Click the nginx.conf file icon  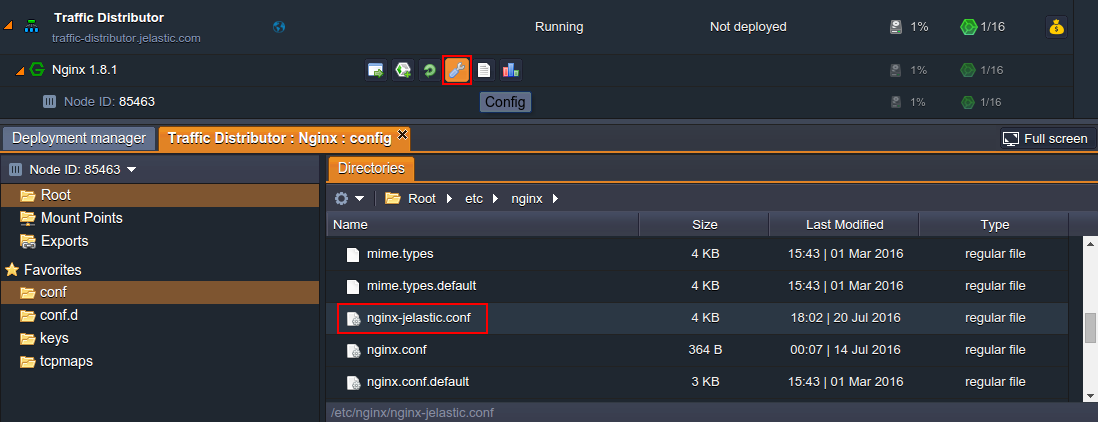tap(354, 350)
